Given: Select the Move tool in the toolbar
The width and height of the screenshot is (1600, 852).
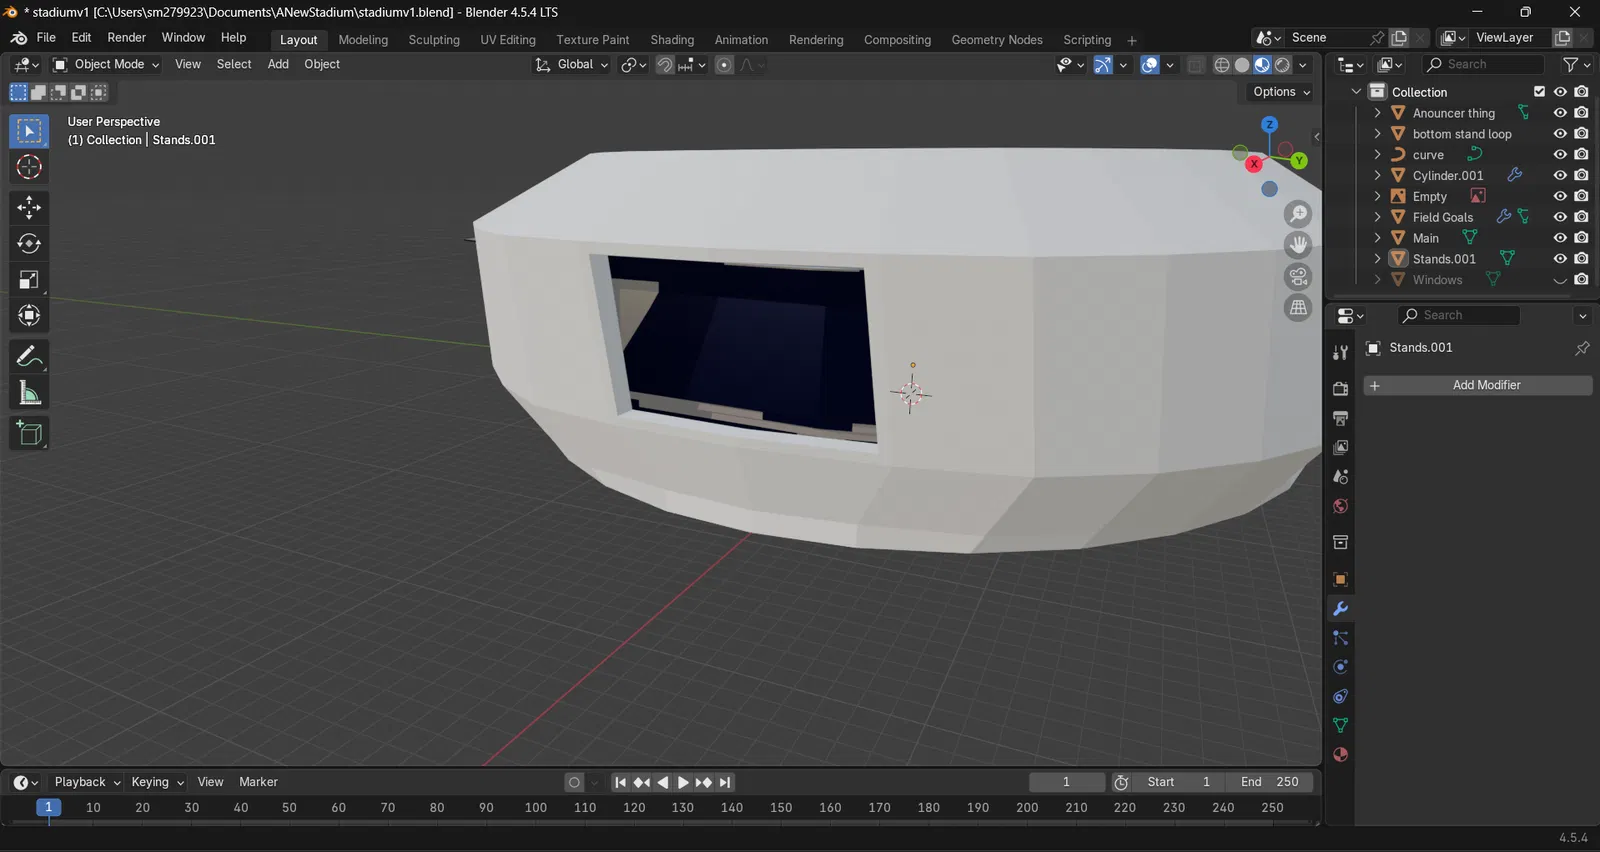Looking at the screenshot, I should click(x=29, y=208).
